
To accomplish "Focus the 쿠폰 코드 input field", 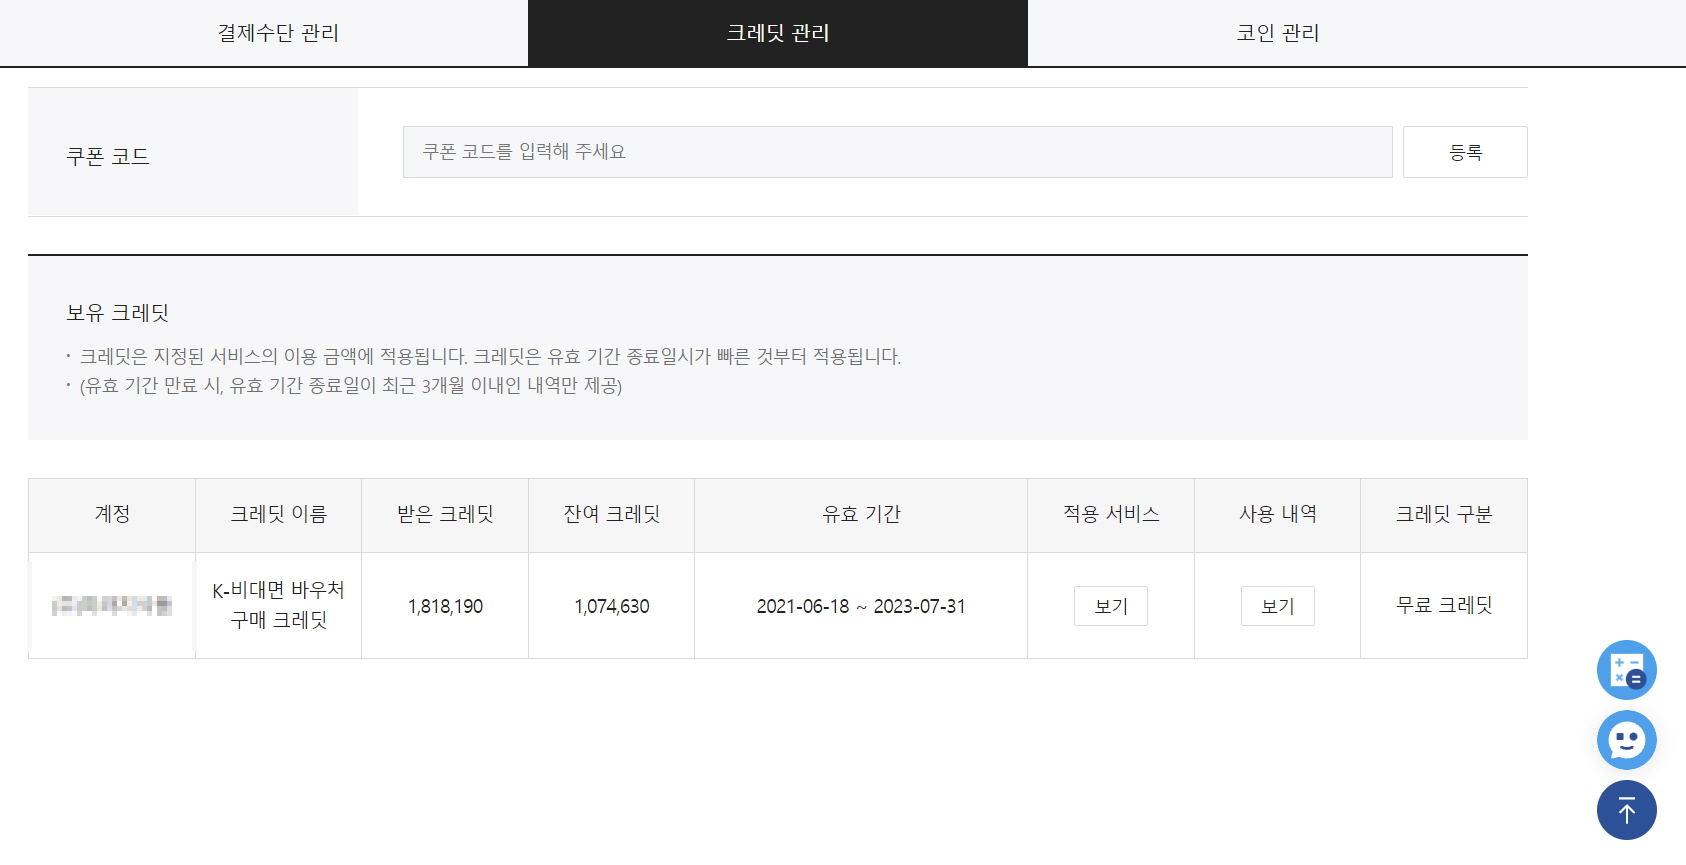I will click(x=897, y=152).
